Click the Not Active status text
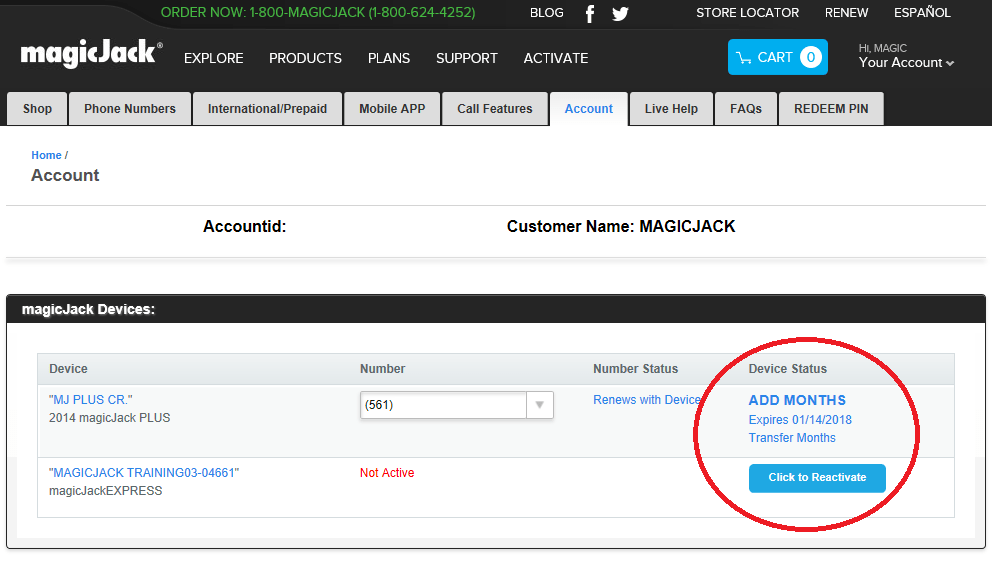 [387, 473]
